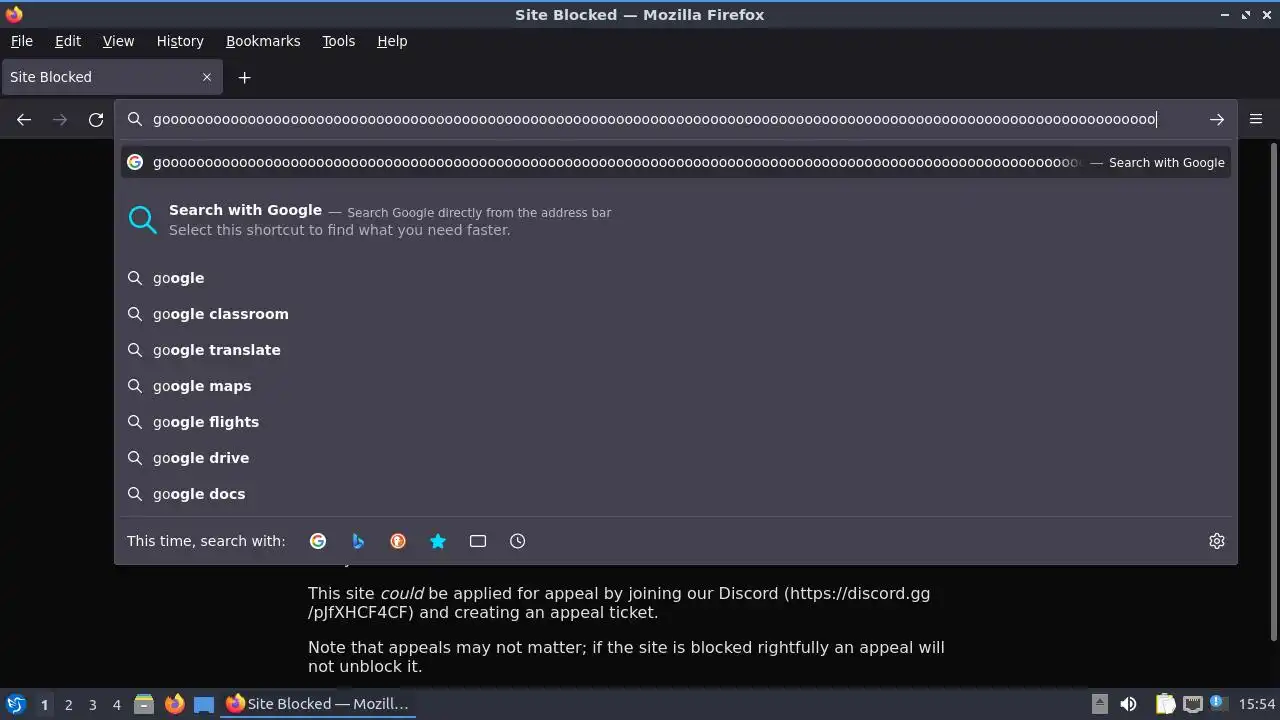Open the removable media tray icon
Viewport: 1280px width, 720px height.
(1099, 704)
